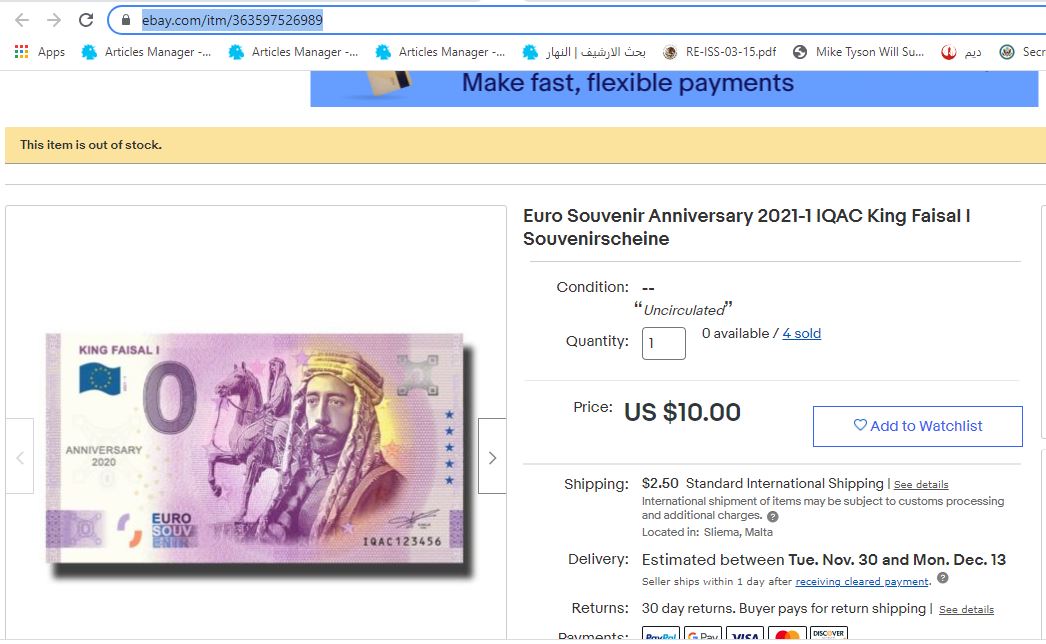The image size is (1046, 644).
Task: Open shipping See details link
Action: 921,485
